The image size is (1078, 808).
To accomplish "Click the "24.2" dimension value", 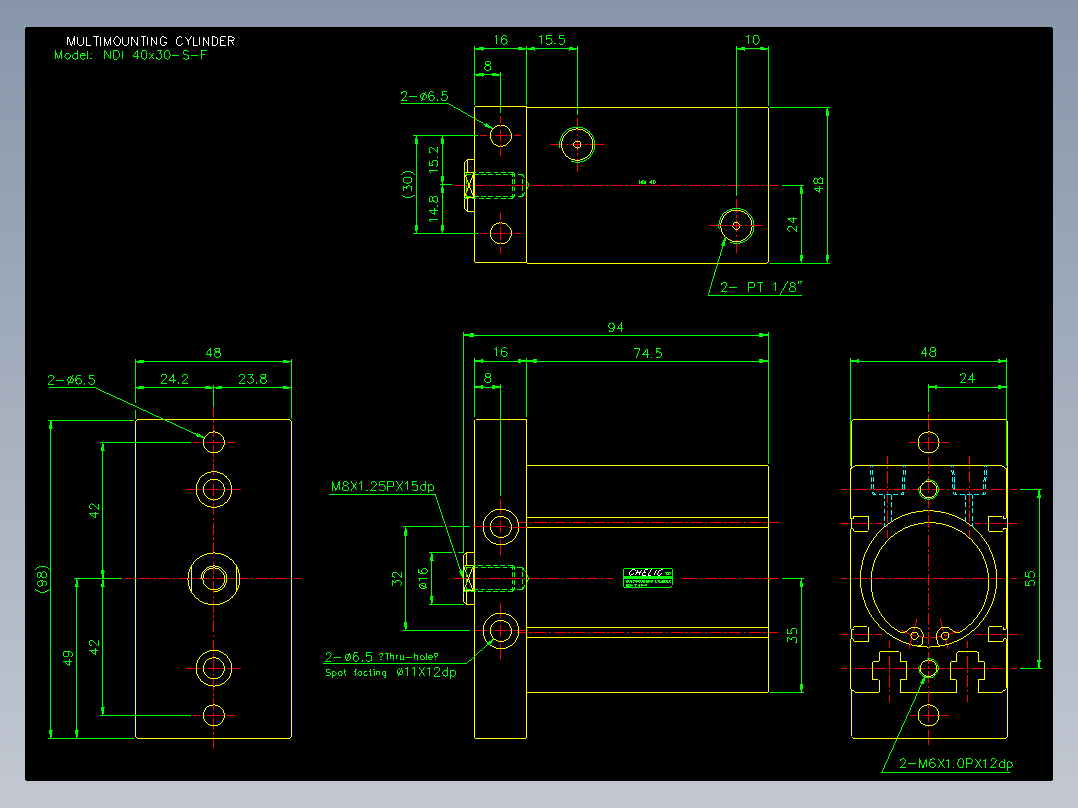I will tap(174, 379).
